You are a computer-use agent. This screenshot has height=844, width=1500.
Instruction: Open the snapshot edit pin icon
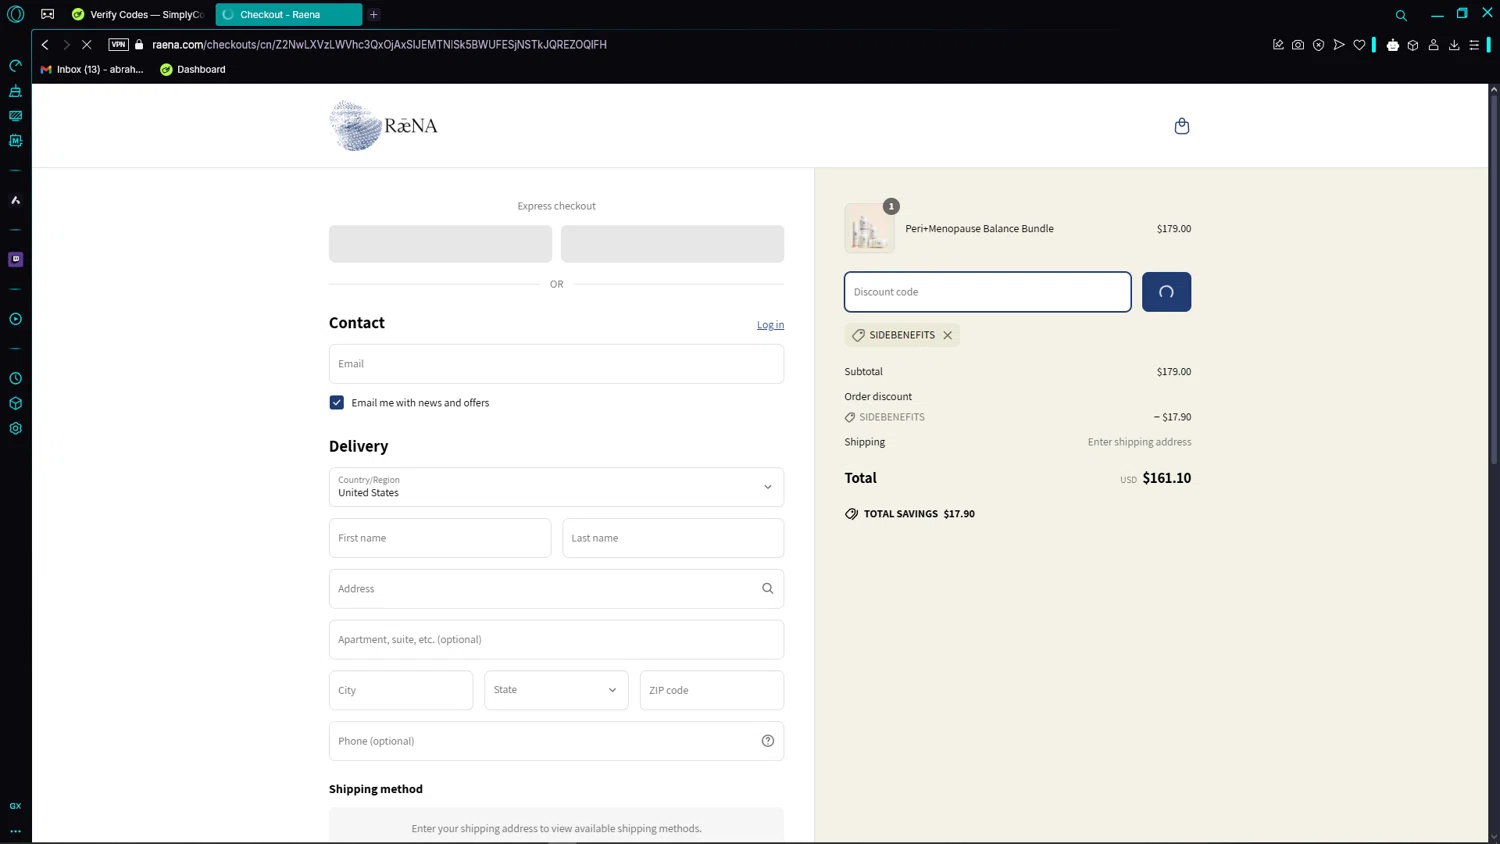point(1278,45)
